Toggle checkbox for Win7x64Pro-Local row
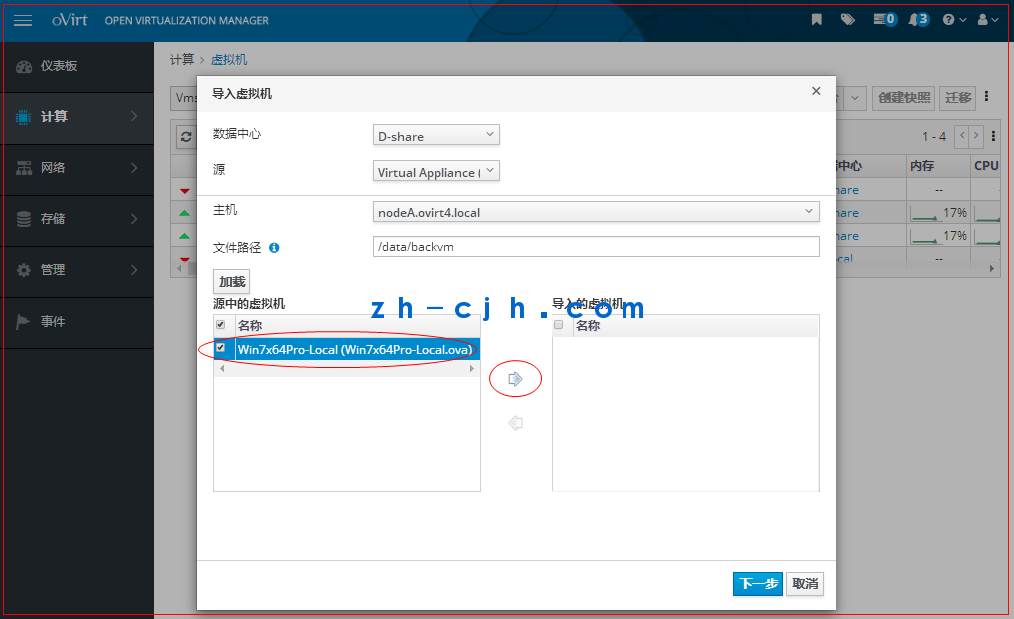This screenshot has width=1014, height=619. click(221, 348)
